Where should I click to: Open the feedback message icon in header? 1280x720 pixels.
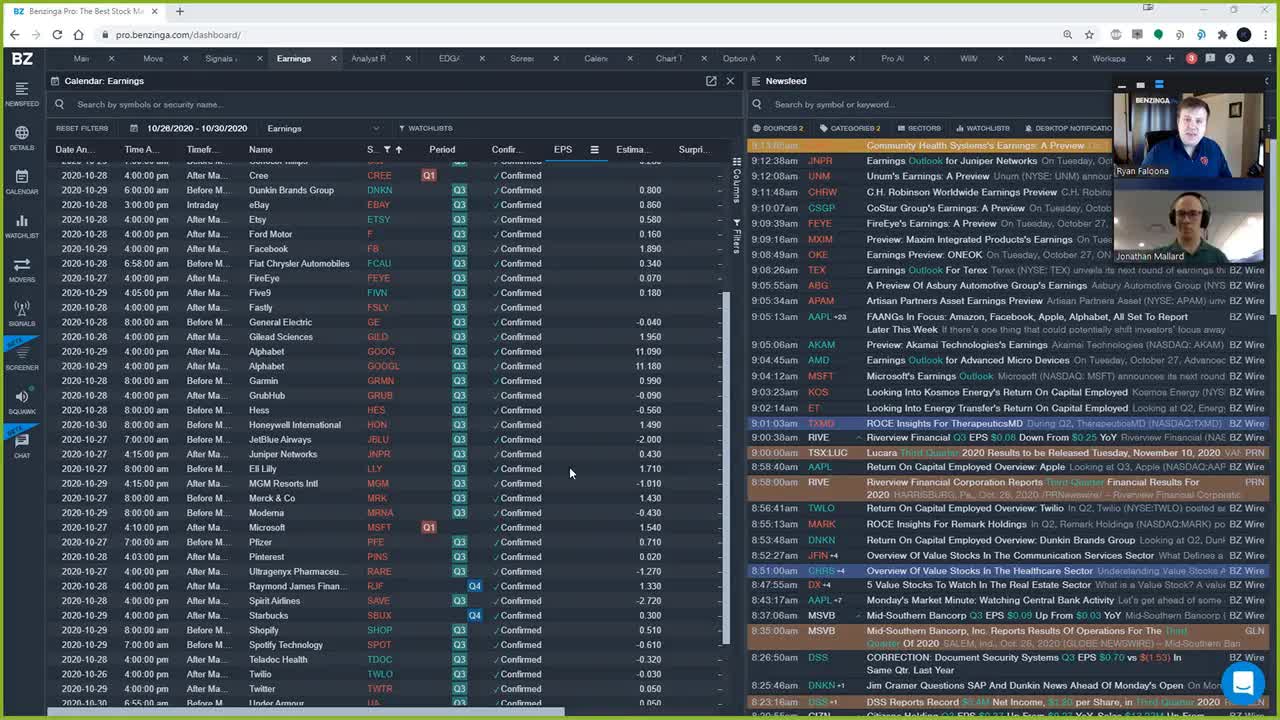(1211, 59)
